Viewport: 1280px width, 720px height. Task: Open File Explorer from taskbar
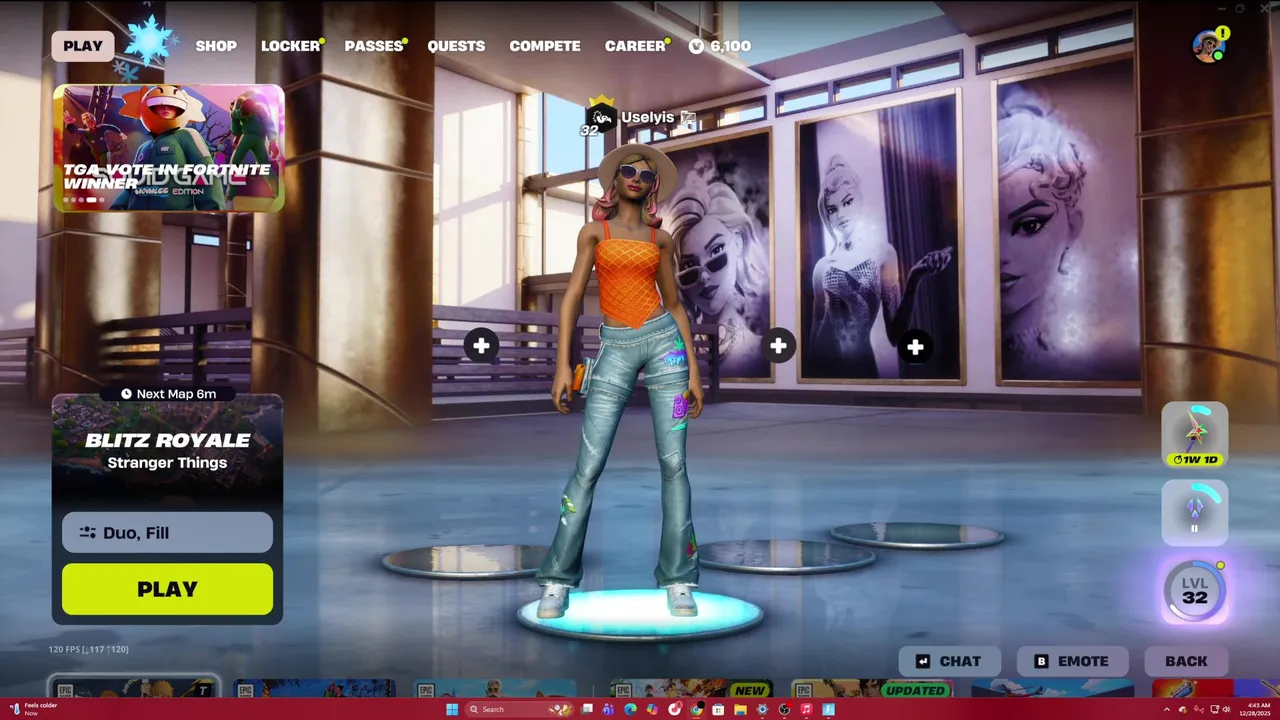click(x=740, y=709)
